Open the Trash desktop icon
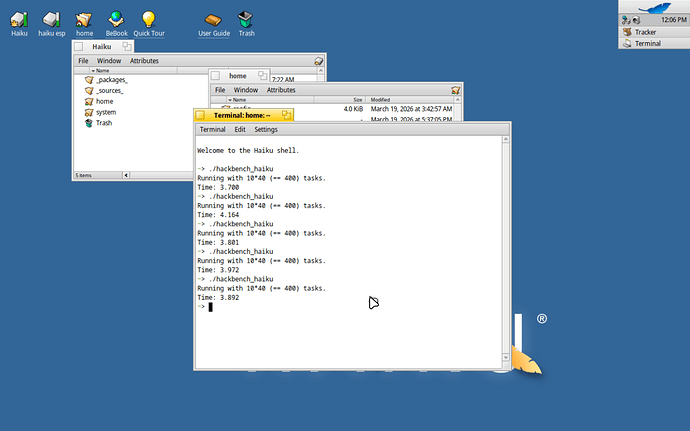This screenshot has width=690, height=431. point(246,19)
